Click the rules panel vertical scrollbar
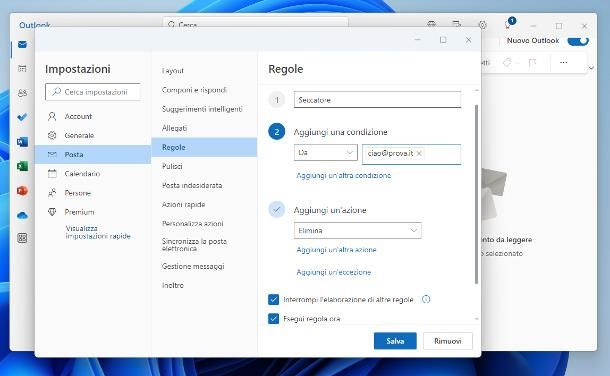This screenshot has height=376, width=610. [x=477, y=194]
